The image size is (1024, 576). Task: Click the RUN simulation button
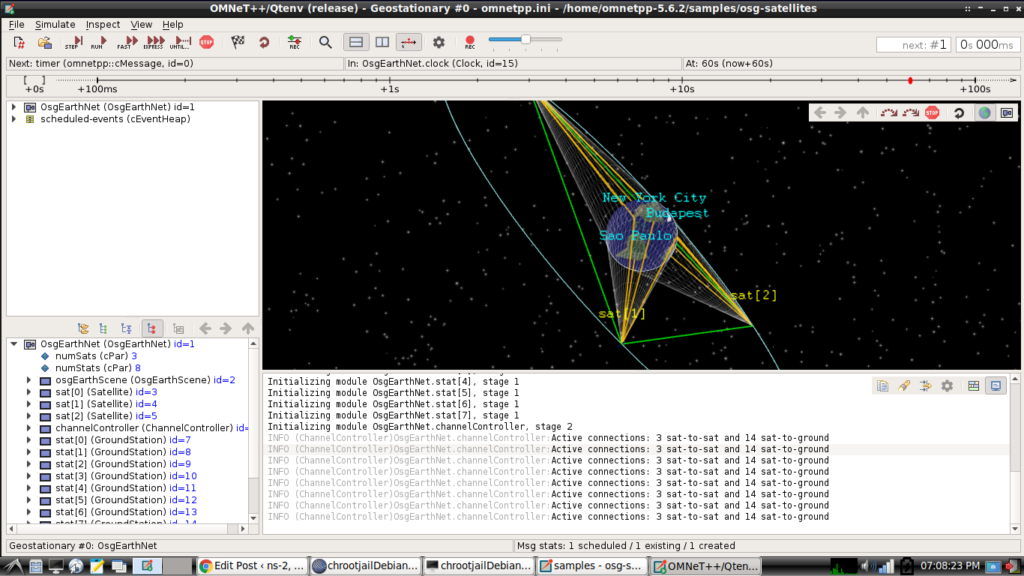[99, 43]
